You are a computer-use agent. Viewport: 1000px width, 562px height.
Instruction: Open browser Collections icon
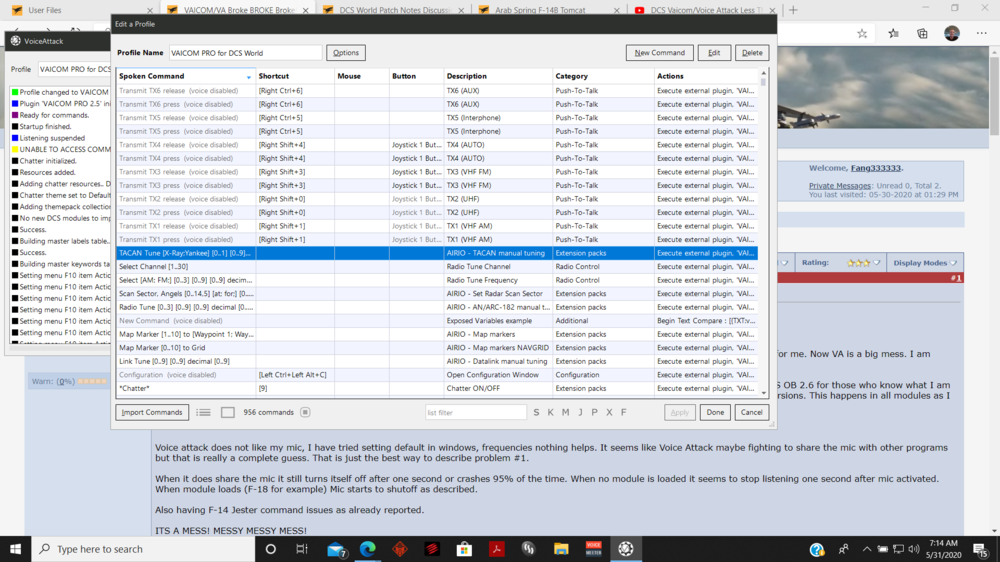coord(923,34)
